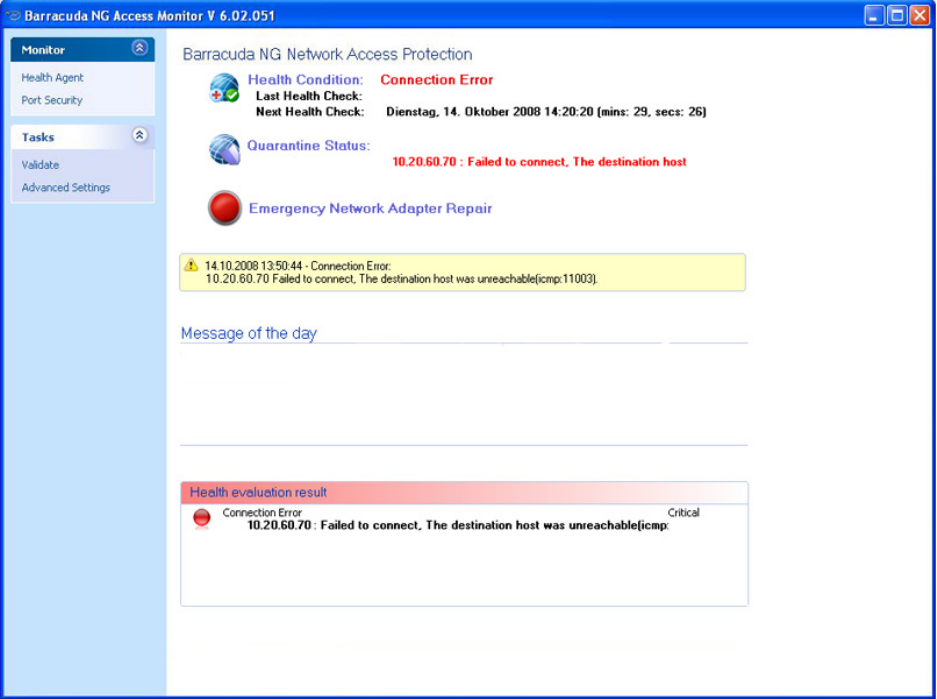Click the Barracuda title bar app icon
Screen dimensions: 937x699
pyautogui.click(x=13, y=16)
